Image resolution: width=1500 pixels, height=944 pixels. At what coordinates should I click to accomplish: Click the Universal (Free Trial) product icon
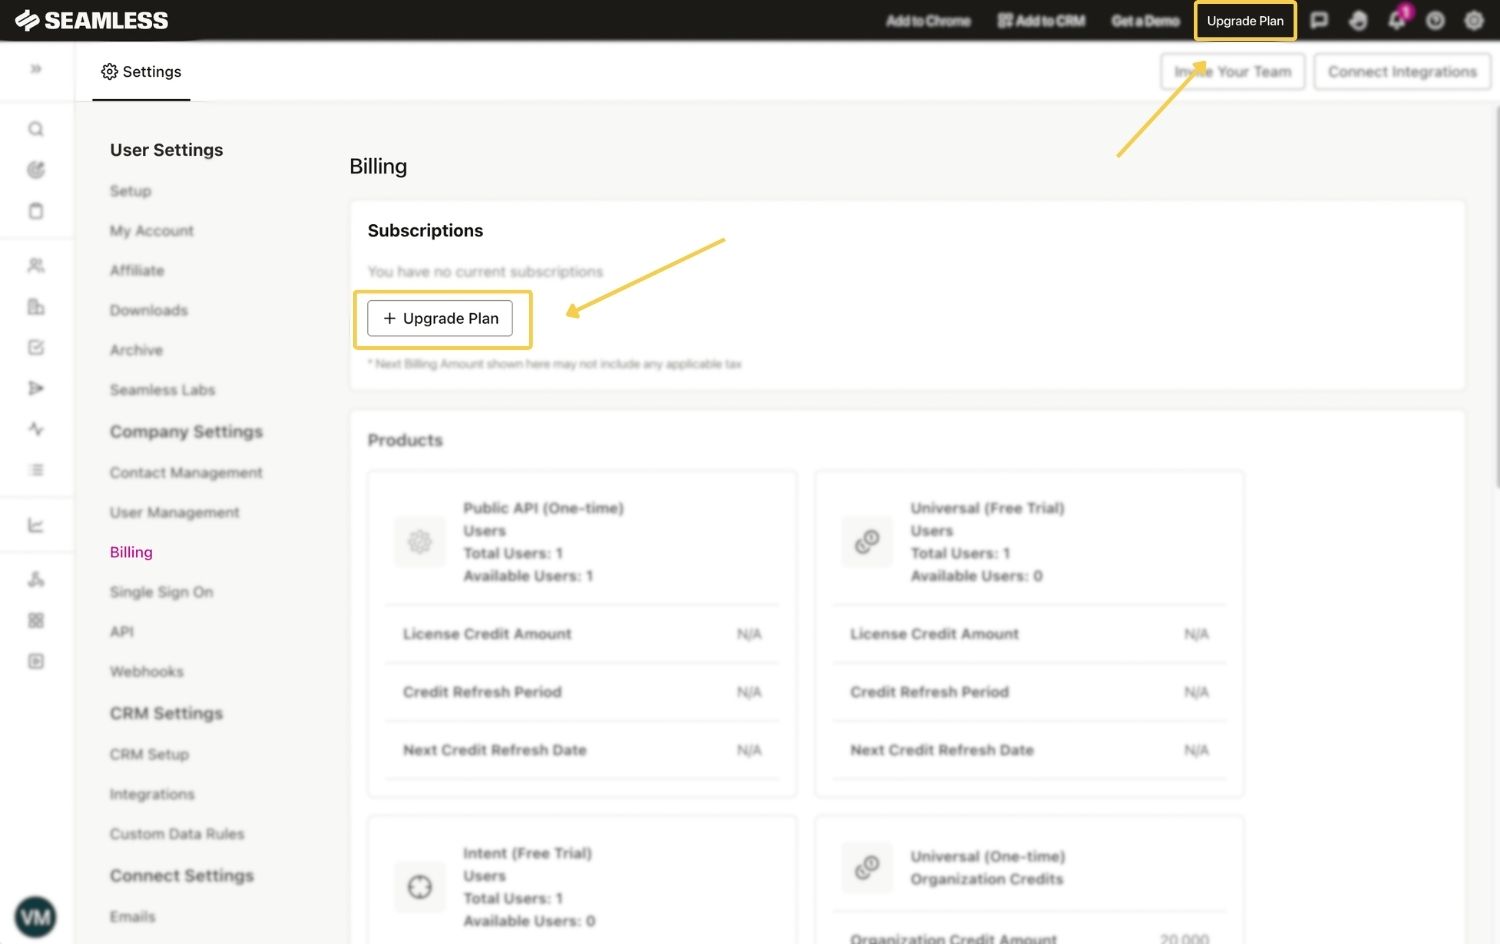coord(867,542)
